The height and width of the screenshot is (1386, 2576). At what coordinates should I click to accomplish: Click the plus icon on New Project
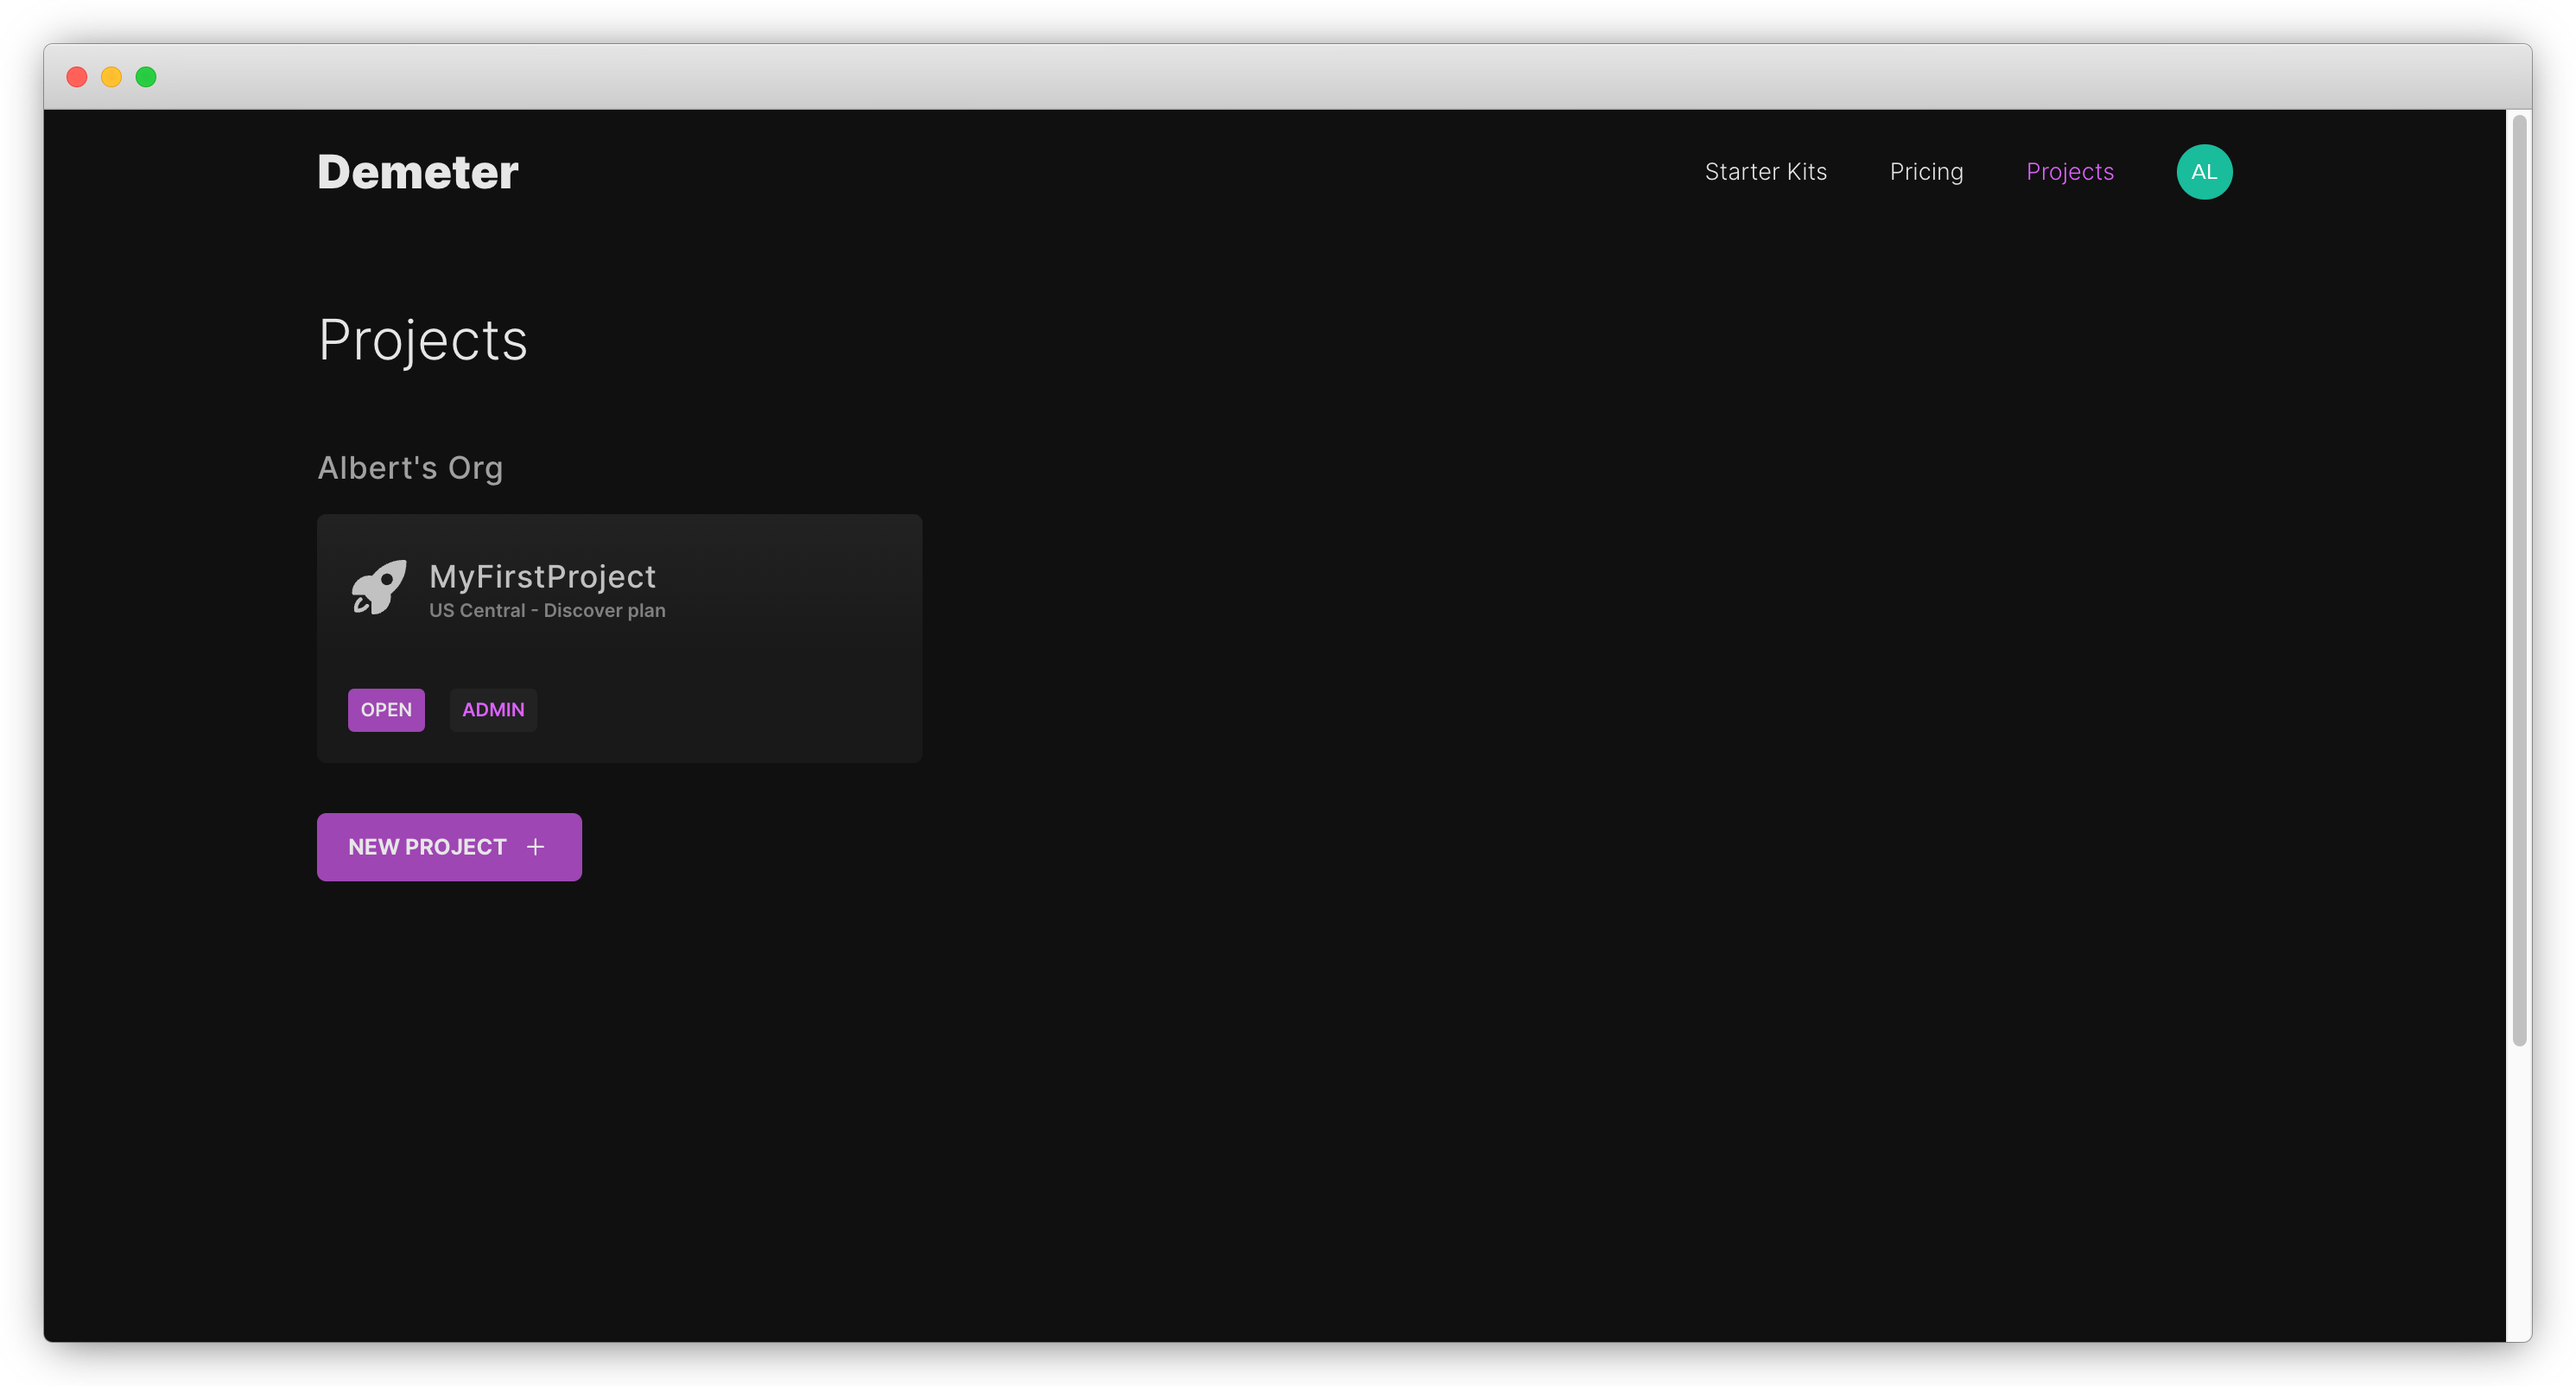536,847
